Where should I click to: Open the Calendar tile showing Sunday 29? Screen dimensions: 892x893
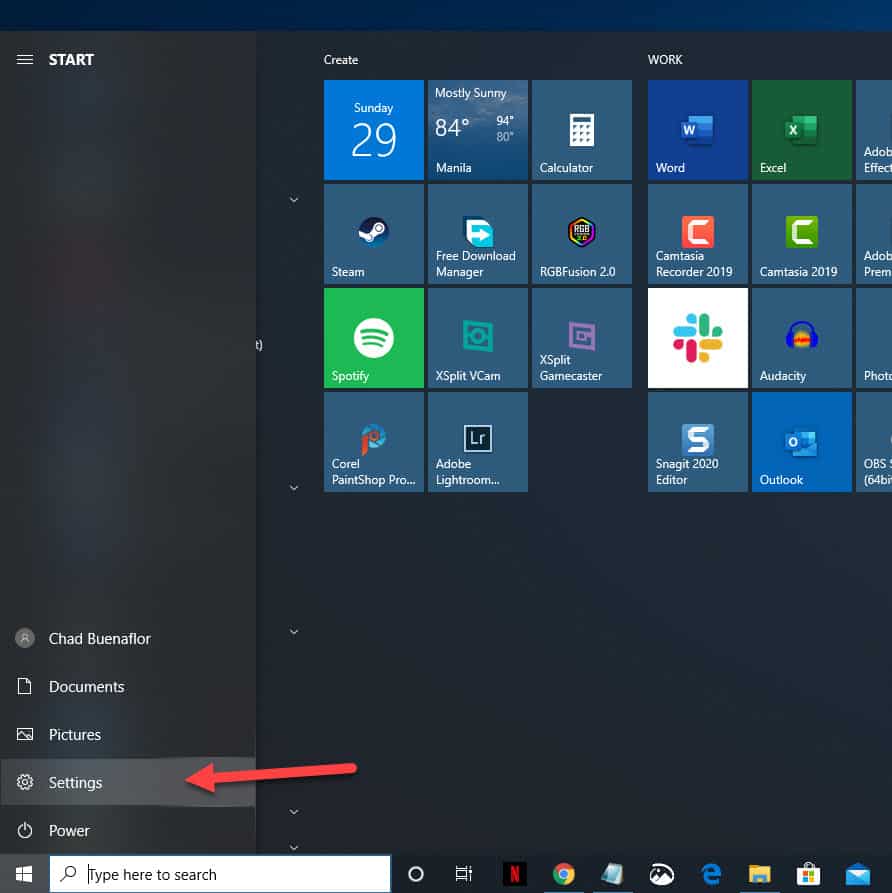pyautogui.click(x=374, y=130)
